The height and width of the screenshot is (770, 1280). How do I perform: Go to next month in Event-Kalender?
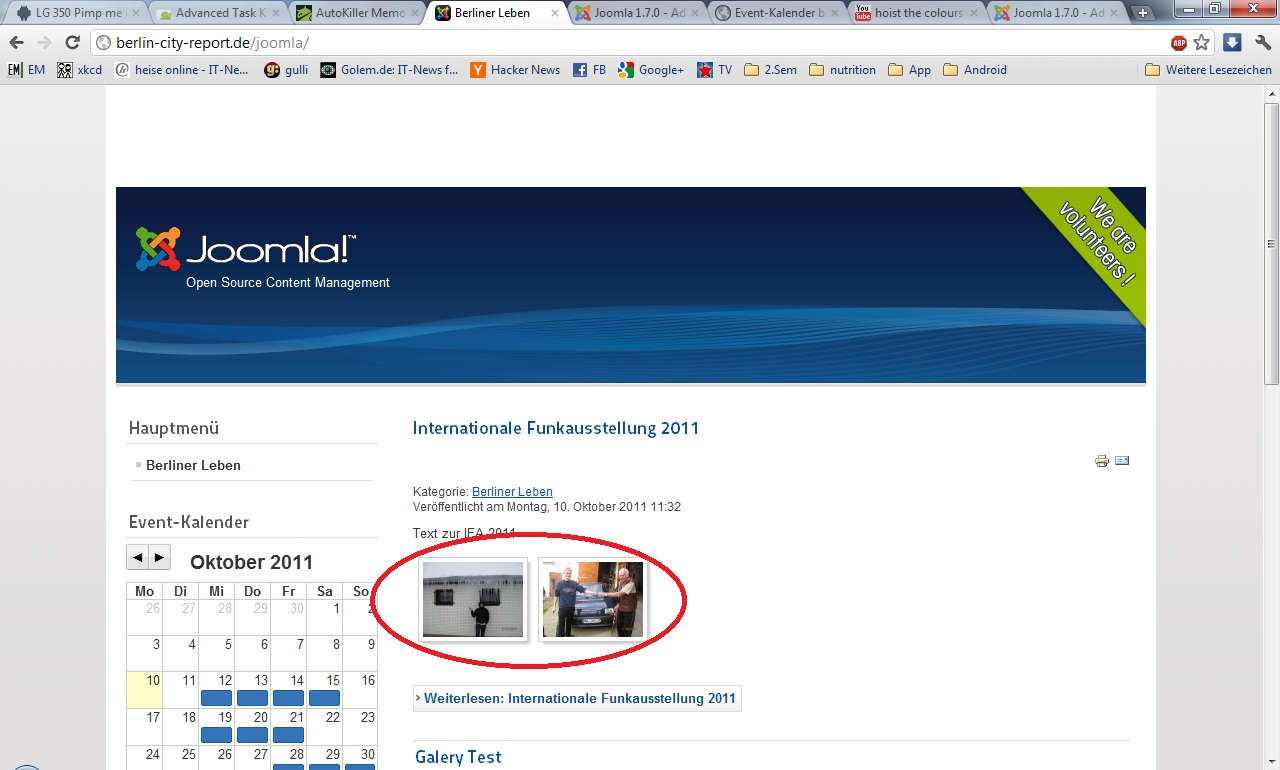160,557
